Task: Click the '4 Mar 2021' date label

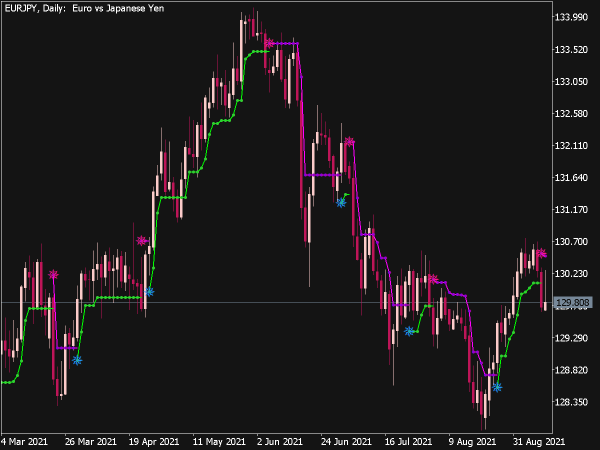Action: click(24, 442)
